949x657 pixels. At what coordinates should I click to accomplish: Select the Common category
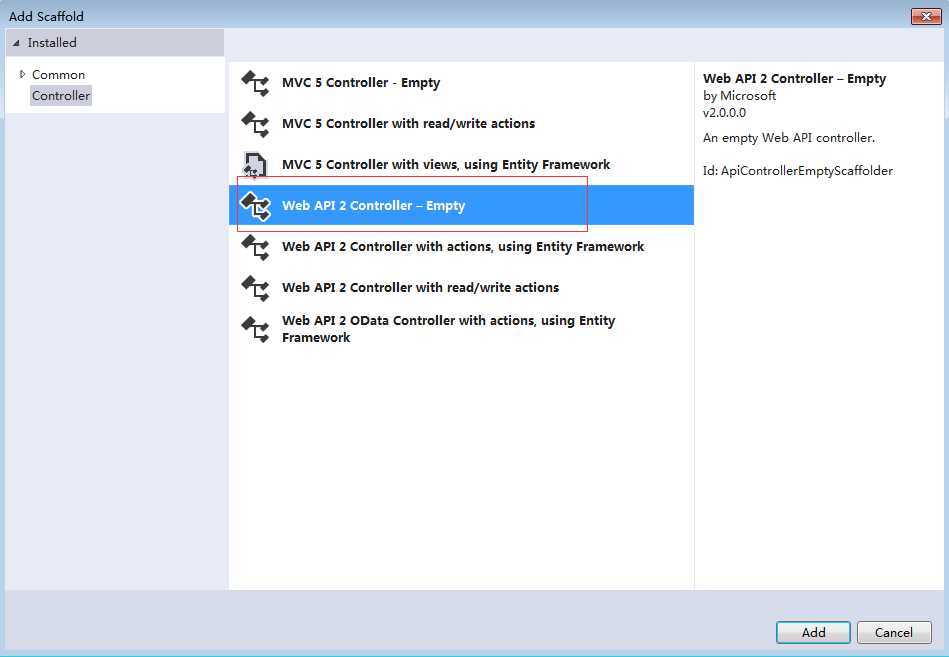point(58,75)
